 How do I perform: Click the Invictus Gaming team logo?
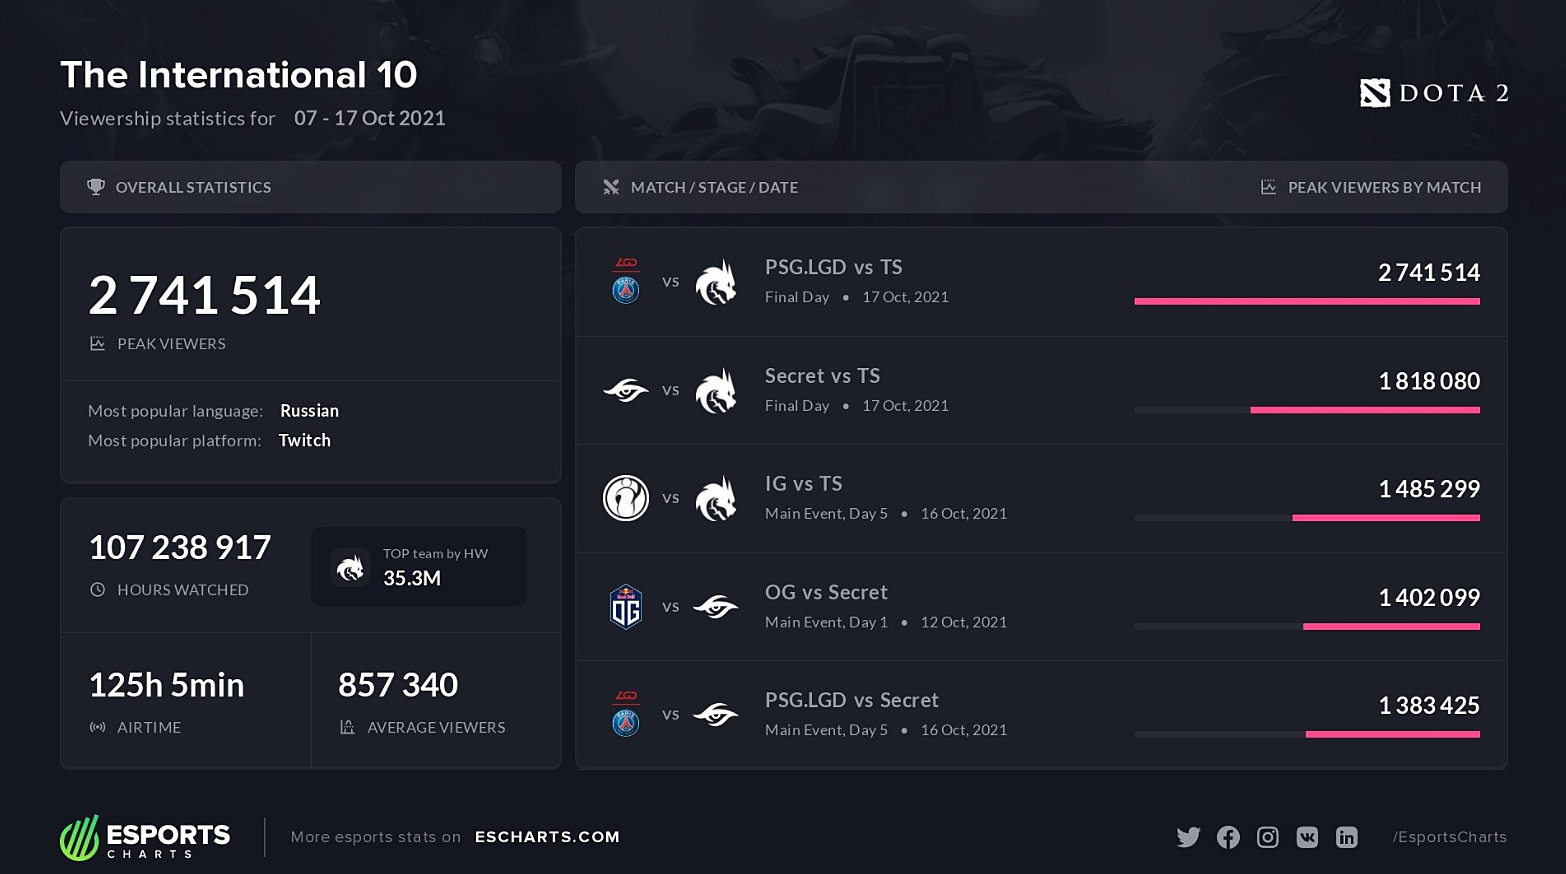(626, 498)
